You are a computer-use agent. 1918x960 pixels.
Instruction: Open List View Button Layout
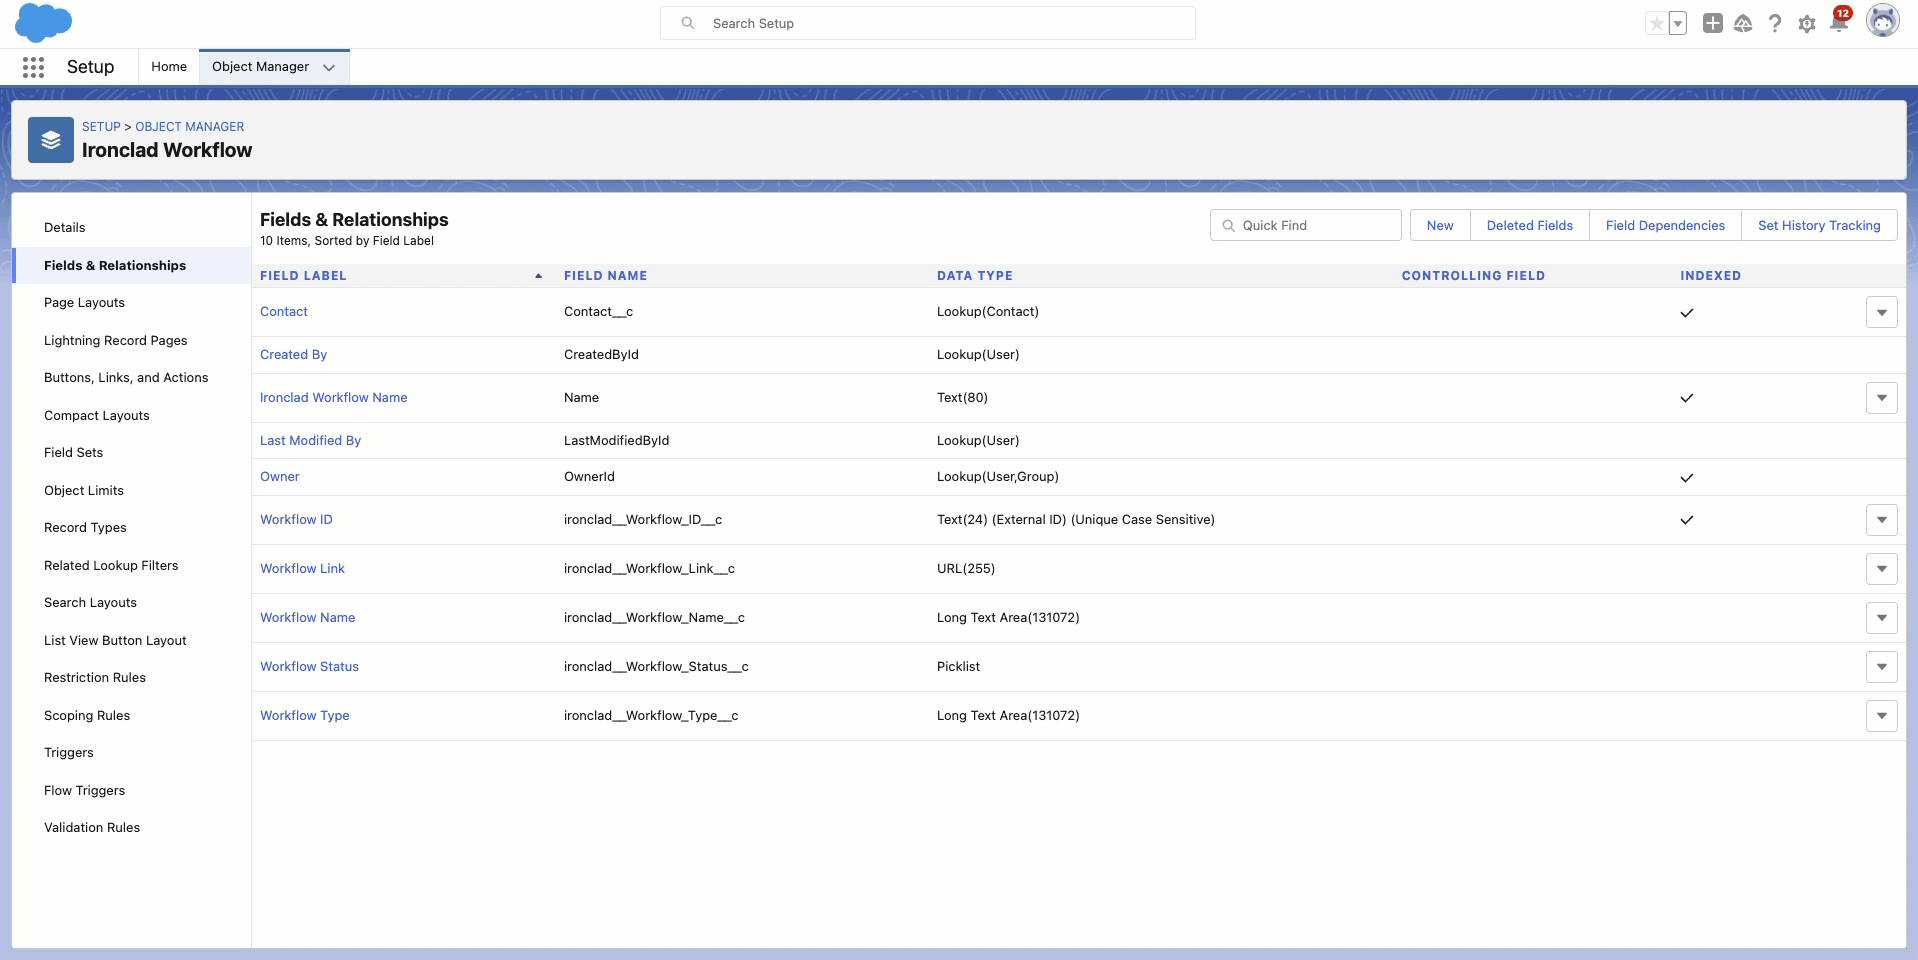point(115,641)
